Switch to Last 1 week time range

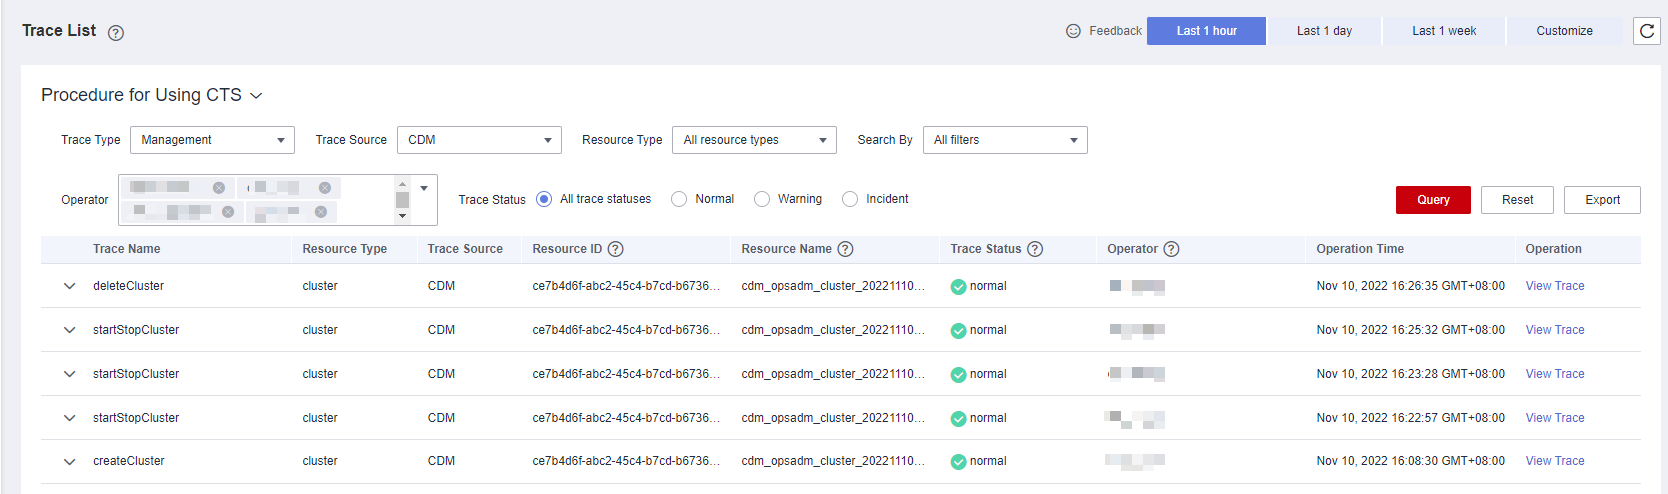1443,31
